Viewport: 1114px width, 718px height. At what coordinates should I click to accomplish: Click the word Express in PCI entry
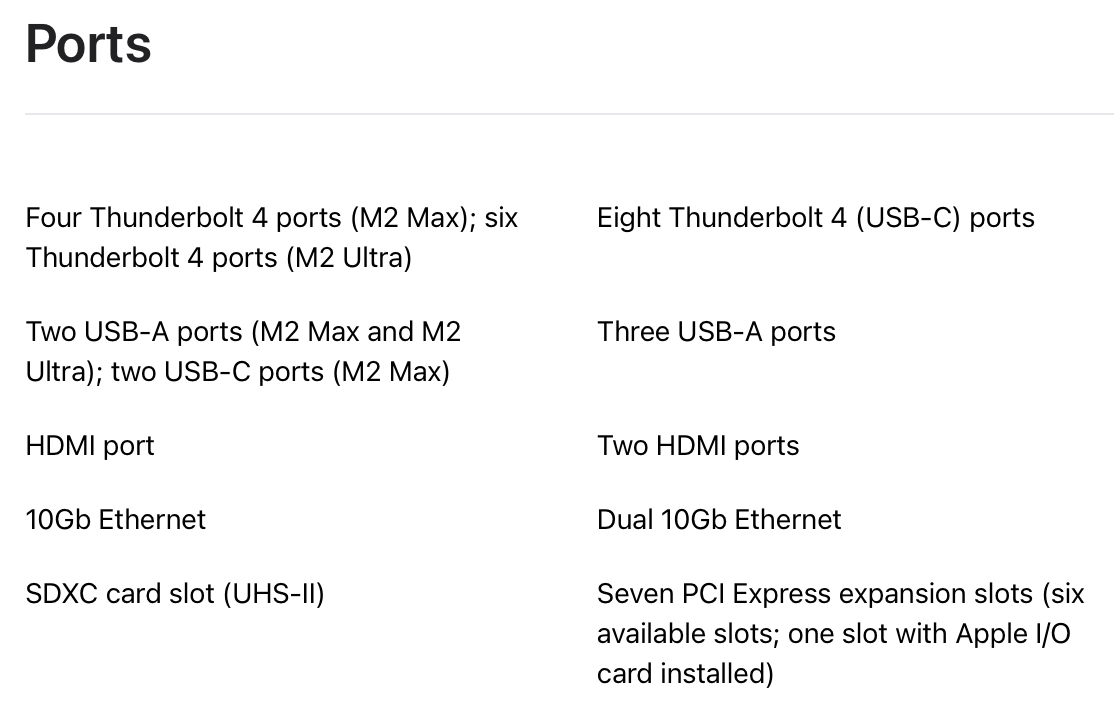776,594
